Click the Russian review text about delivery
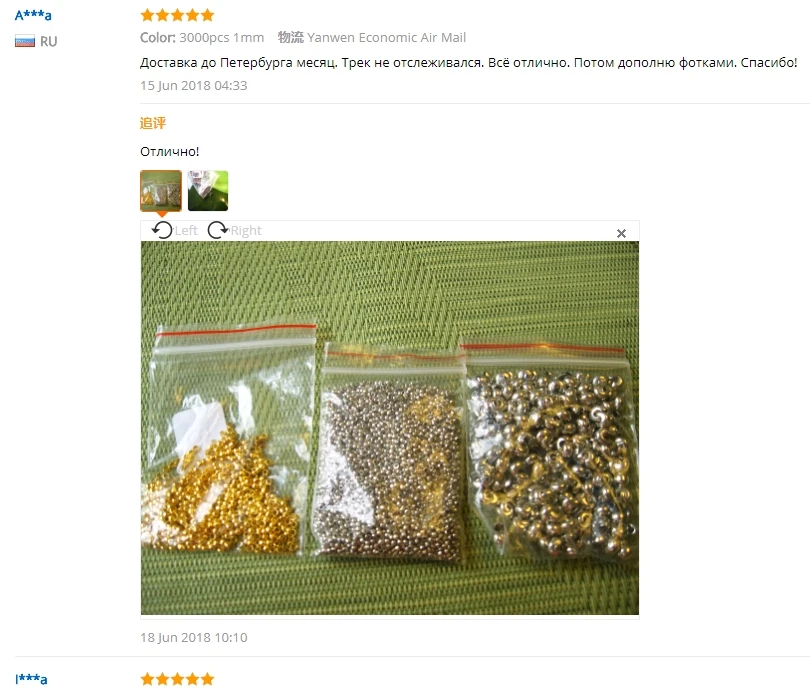Image resolution: width=810 pixels, height=693 pixels. [x=469, y=62]
